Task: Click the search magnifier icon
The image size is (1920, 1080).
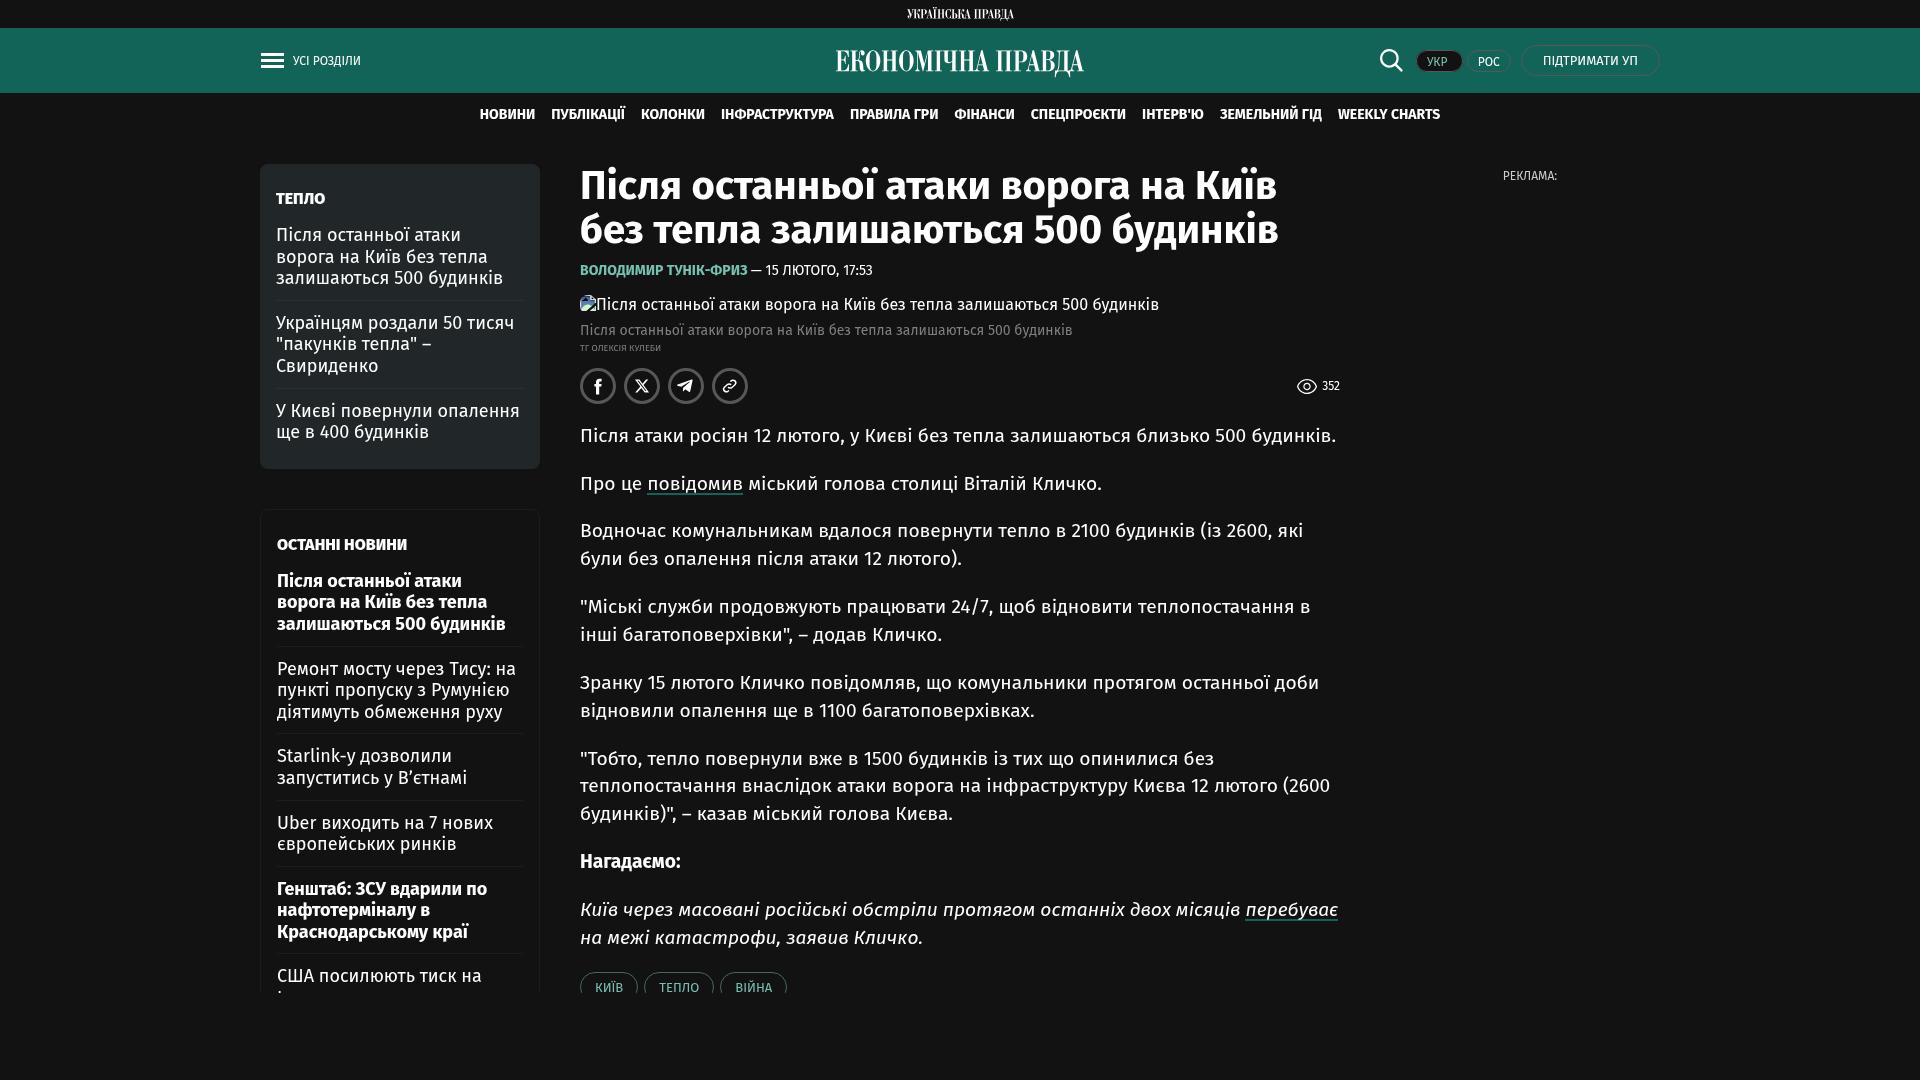Action: pos(1391,61)
